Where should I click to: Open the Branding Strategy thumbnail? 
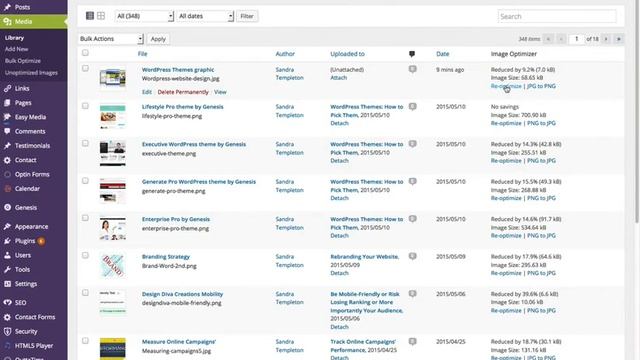[x=113, y=265]
